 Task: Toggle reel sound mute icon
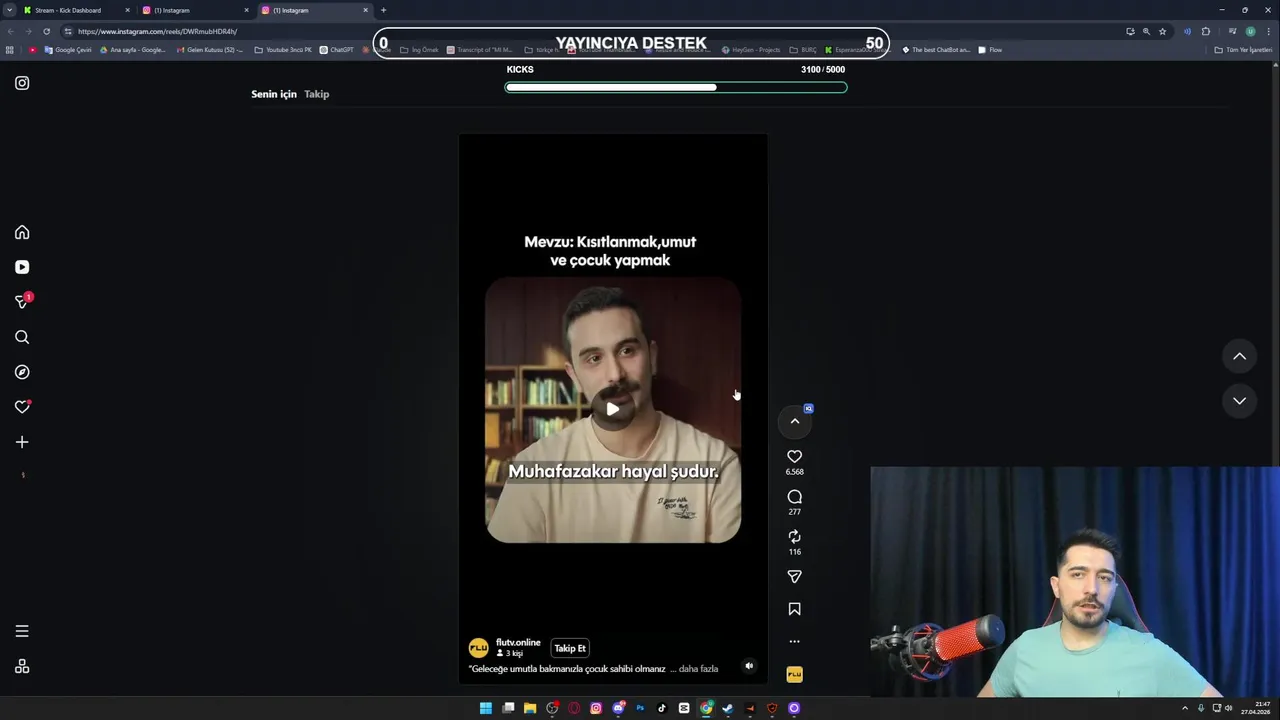click(749, 666)
